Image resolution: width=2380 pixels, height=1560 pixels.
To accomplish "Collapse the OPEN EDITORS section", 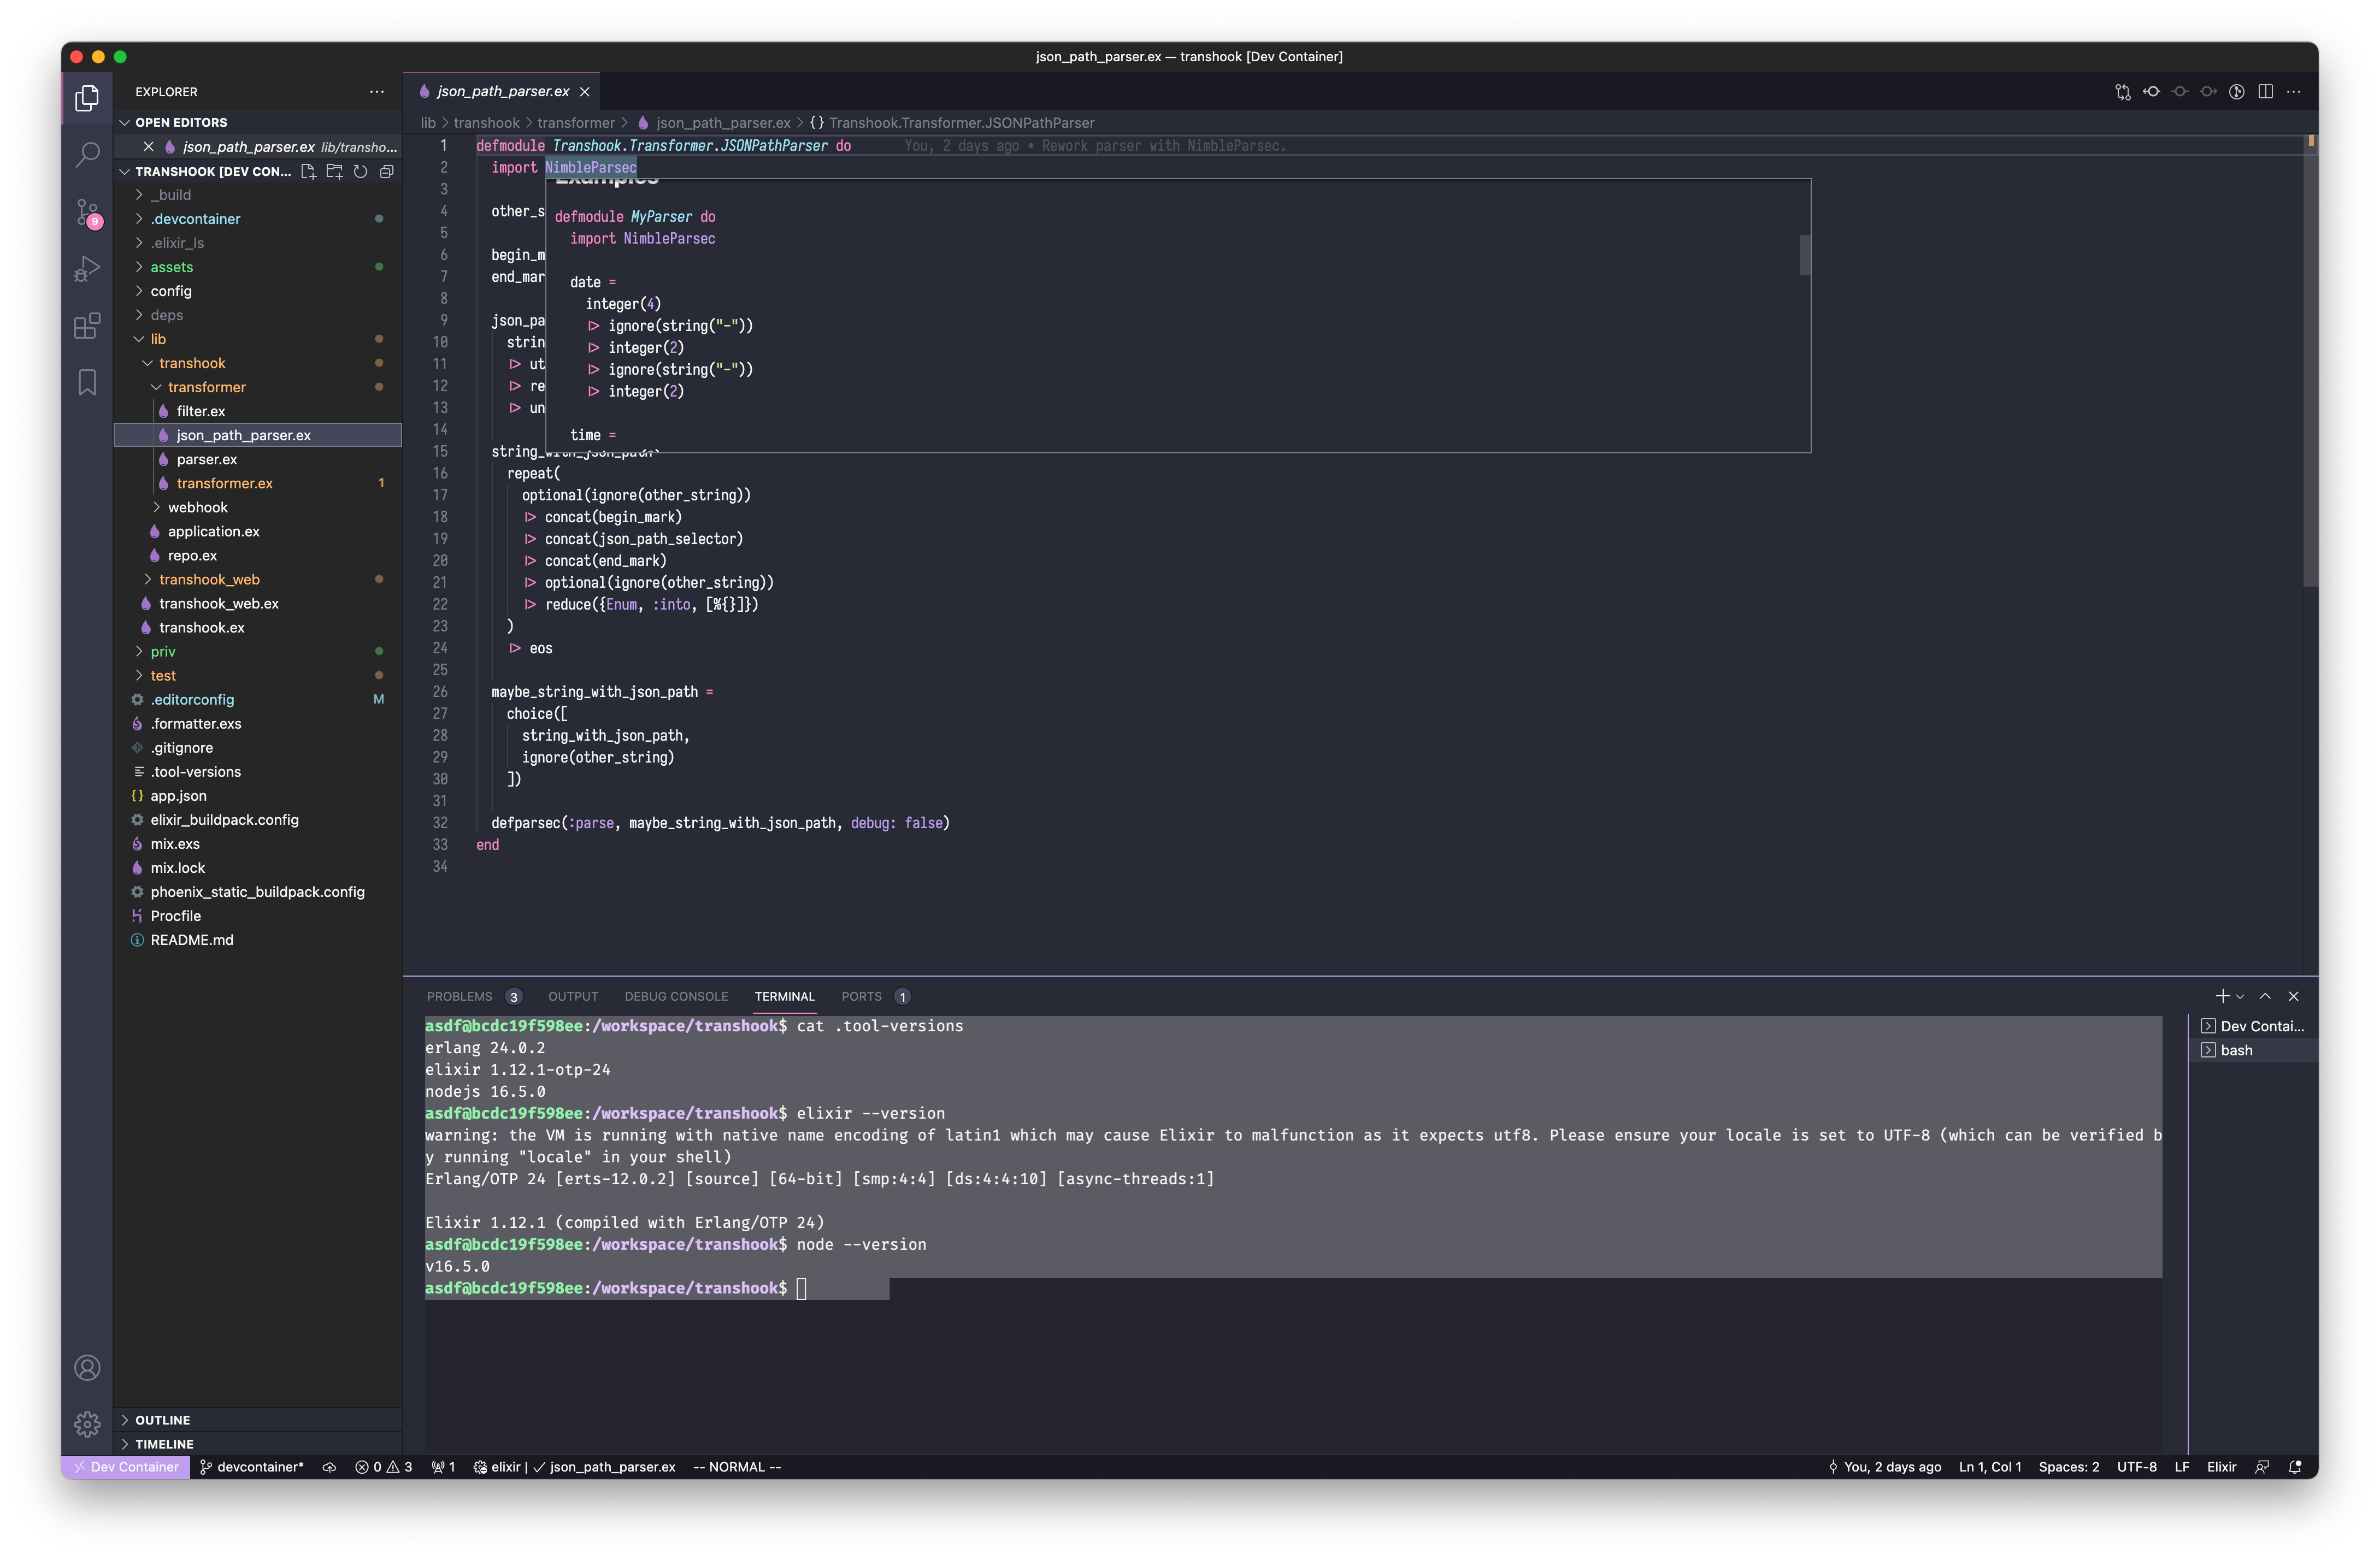I will tap(180, 122).
